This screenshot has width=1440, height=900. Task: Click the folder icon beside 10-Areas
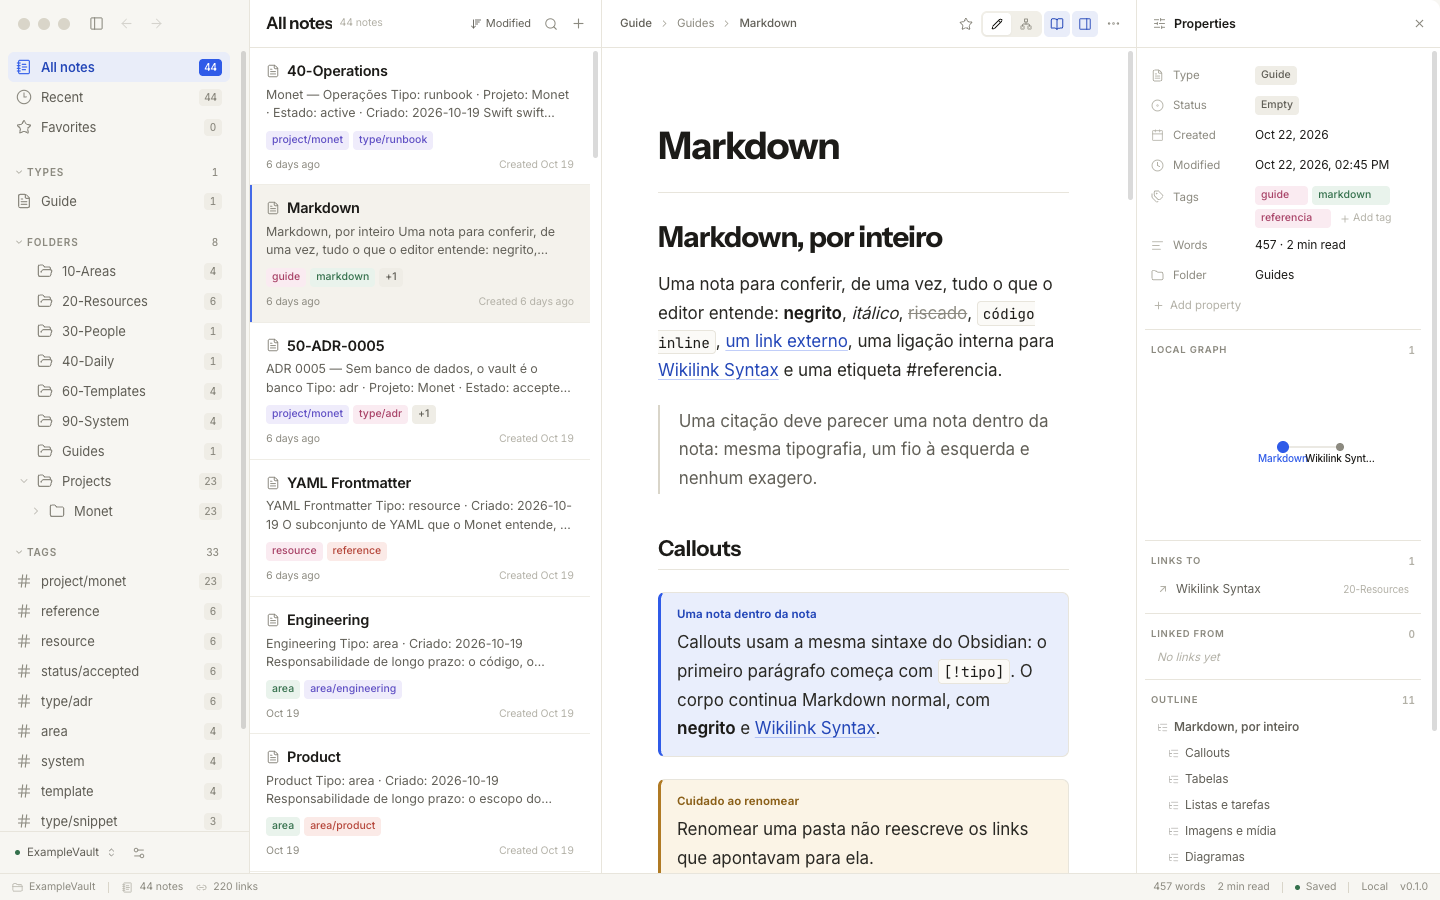[x=45, y=271]
